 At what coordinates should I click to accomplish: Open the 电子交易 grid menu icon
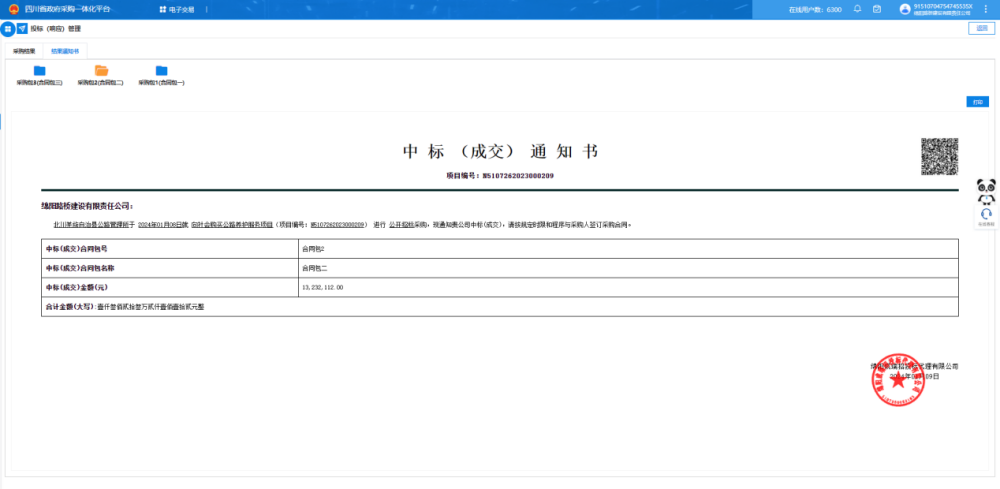click(x=163, y=9)
